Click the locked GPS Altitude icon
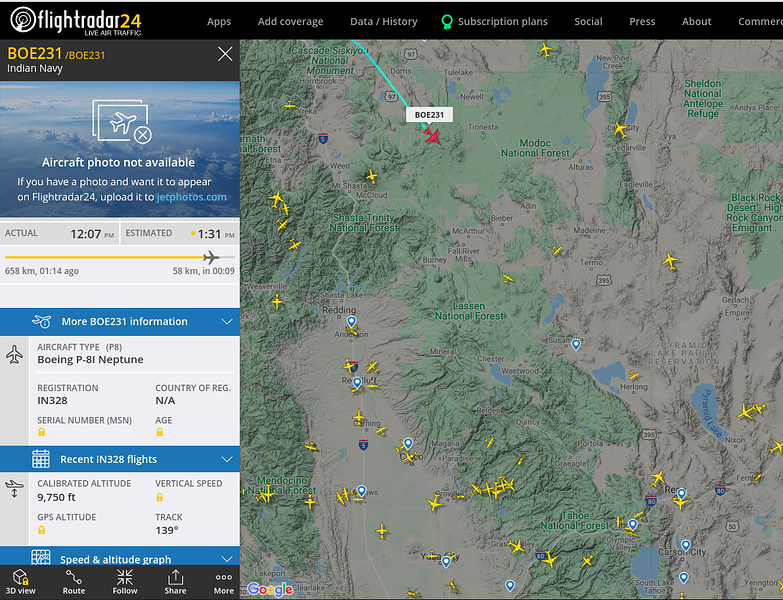The image size is (783, 600). [x=41, y=530]
